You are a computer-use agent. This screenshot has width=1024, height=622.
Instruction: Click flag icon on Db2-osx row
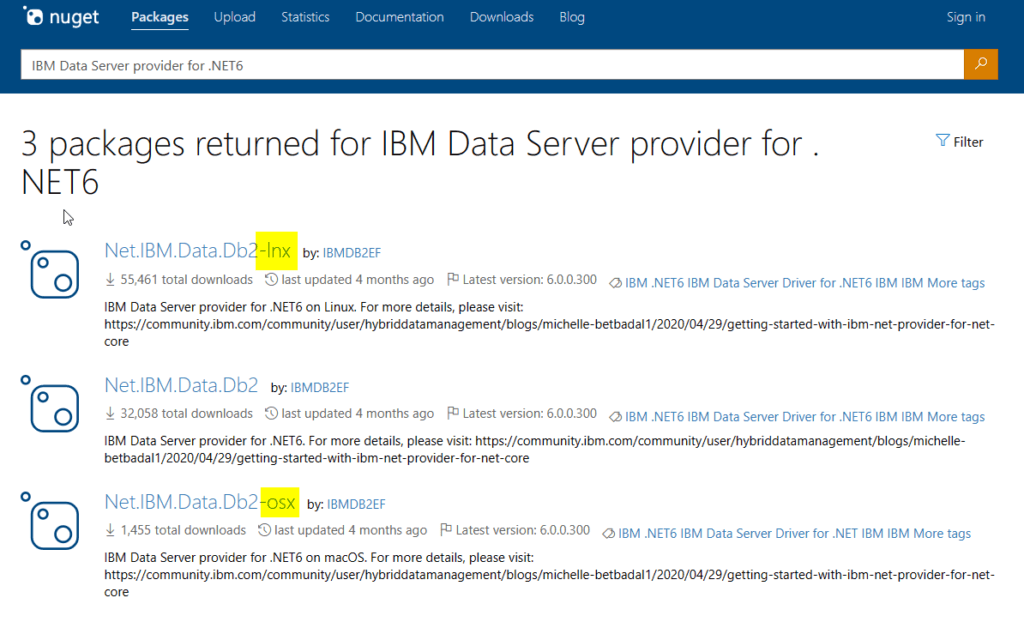[x=446, y=529]
